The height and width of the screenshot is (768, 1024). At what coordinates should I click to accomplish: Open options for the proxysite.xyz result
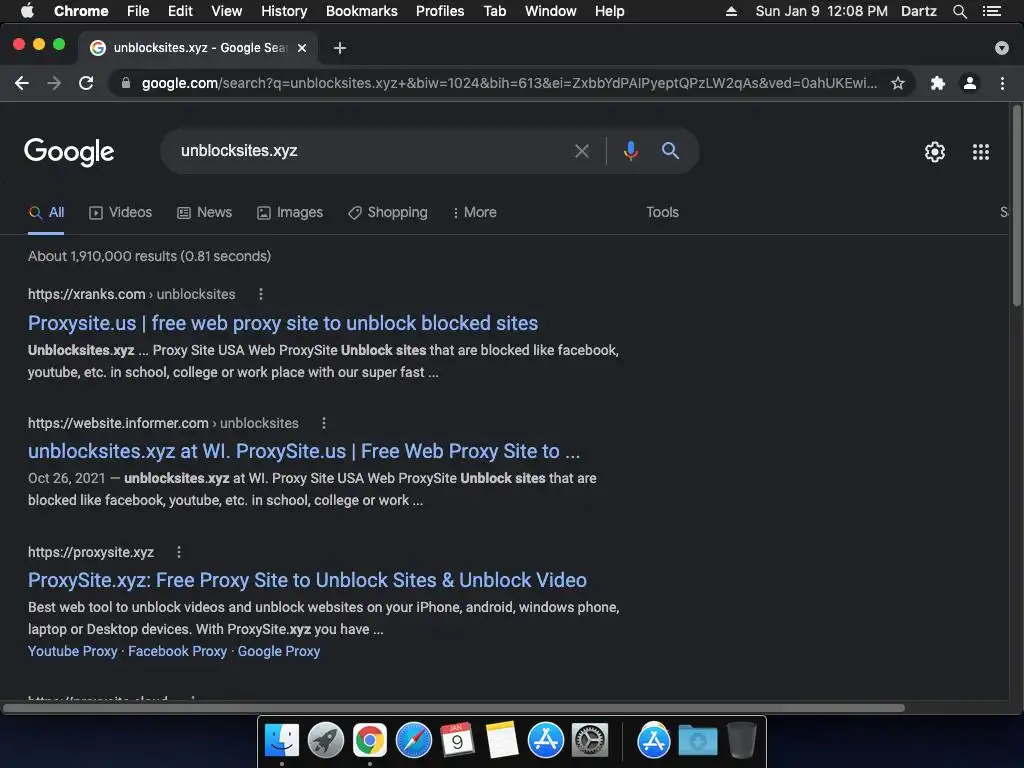pos(179,552)
